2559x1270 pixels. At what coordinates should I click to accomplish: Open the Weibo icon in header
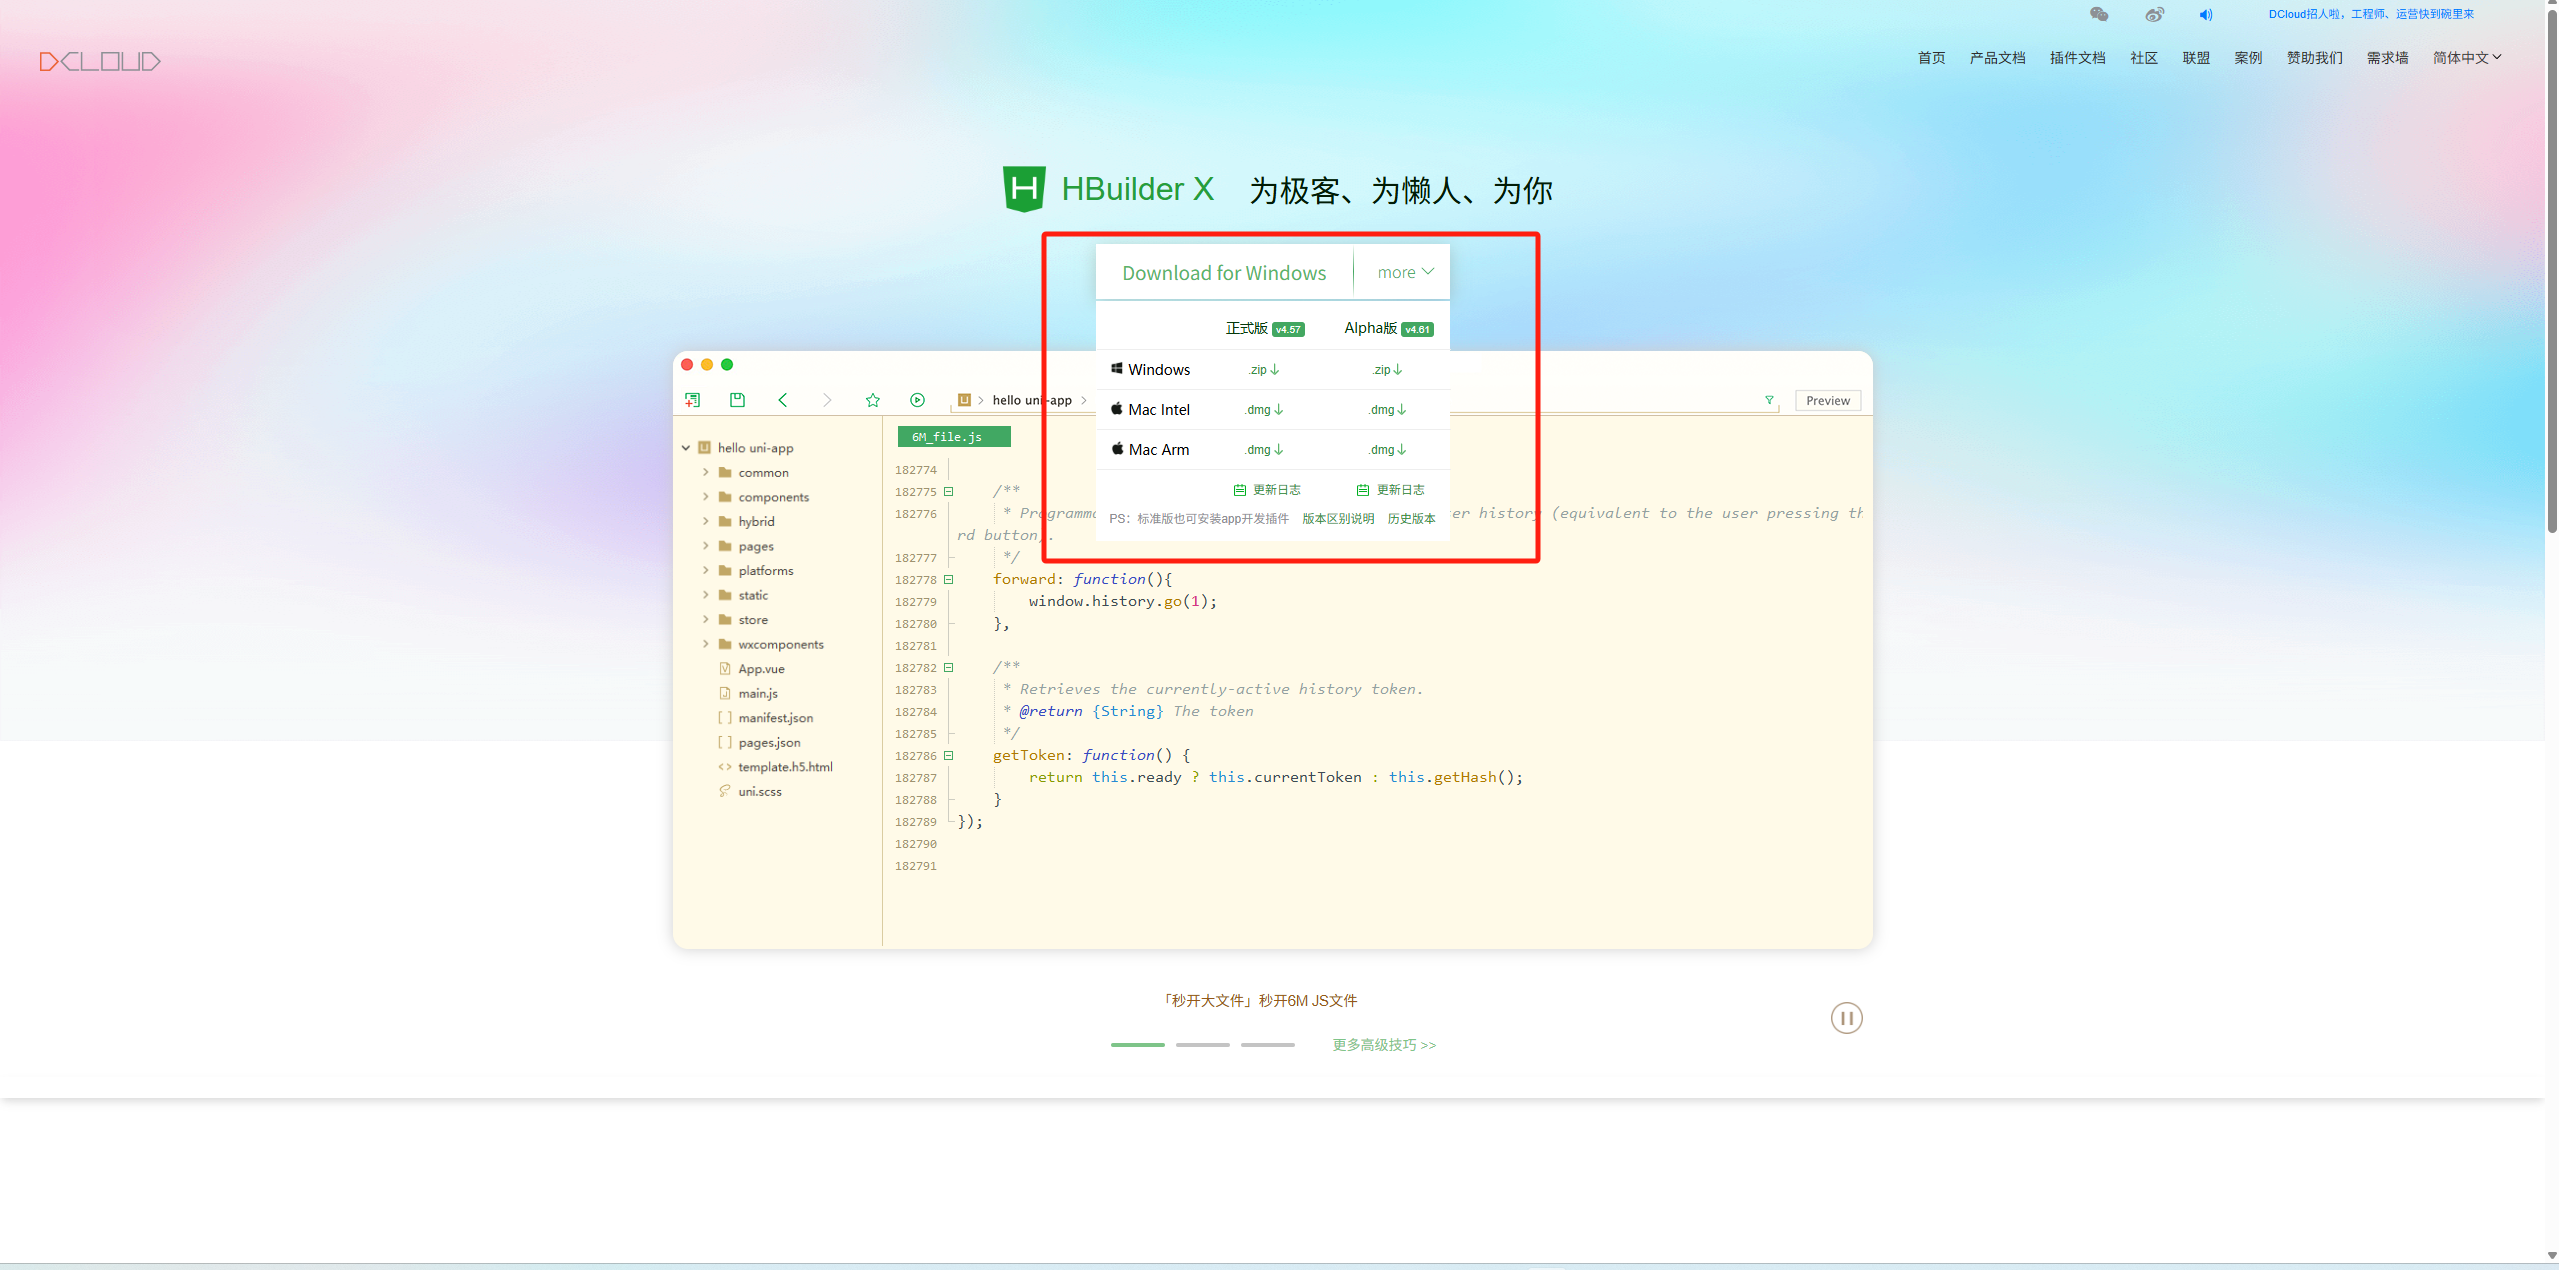coord(2154,14)
